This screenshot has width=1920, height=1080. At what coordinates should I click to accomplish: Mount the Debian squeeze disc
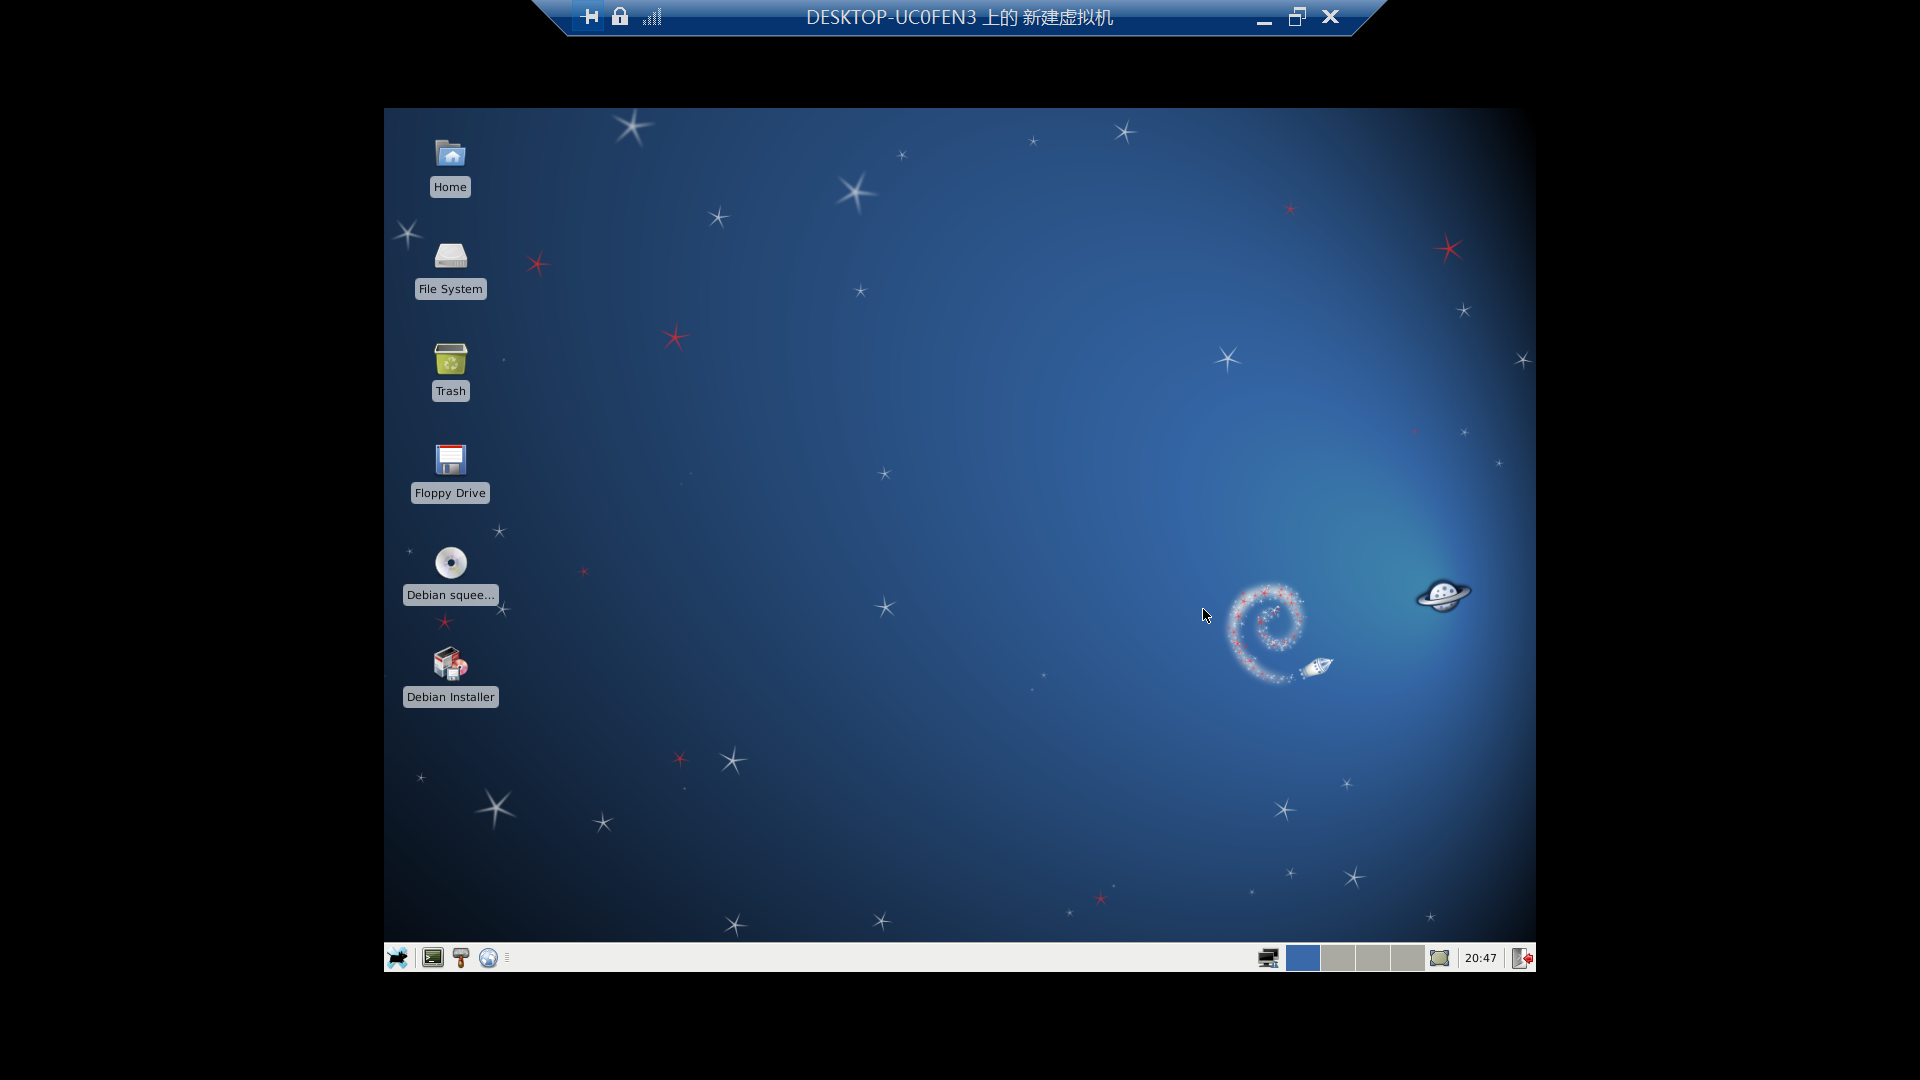pos(450,560)
